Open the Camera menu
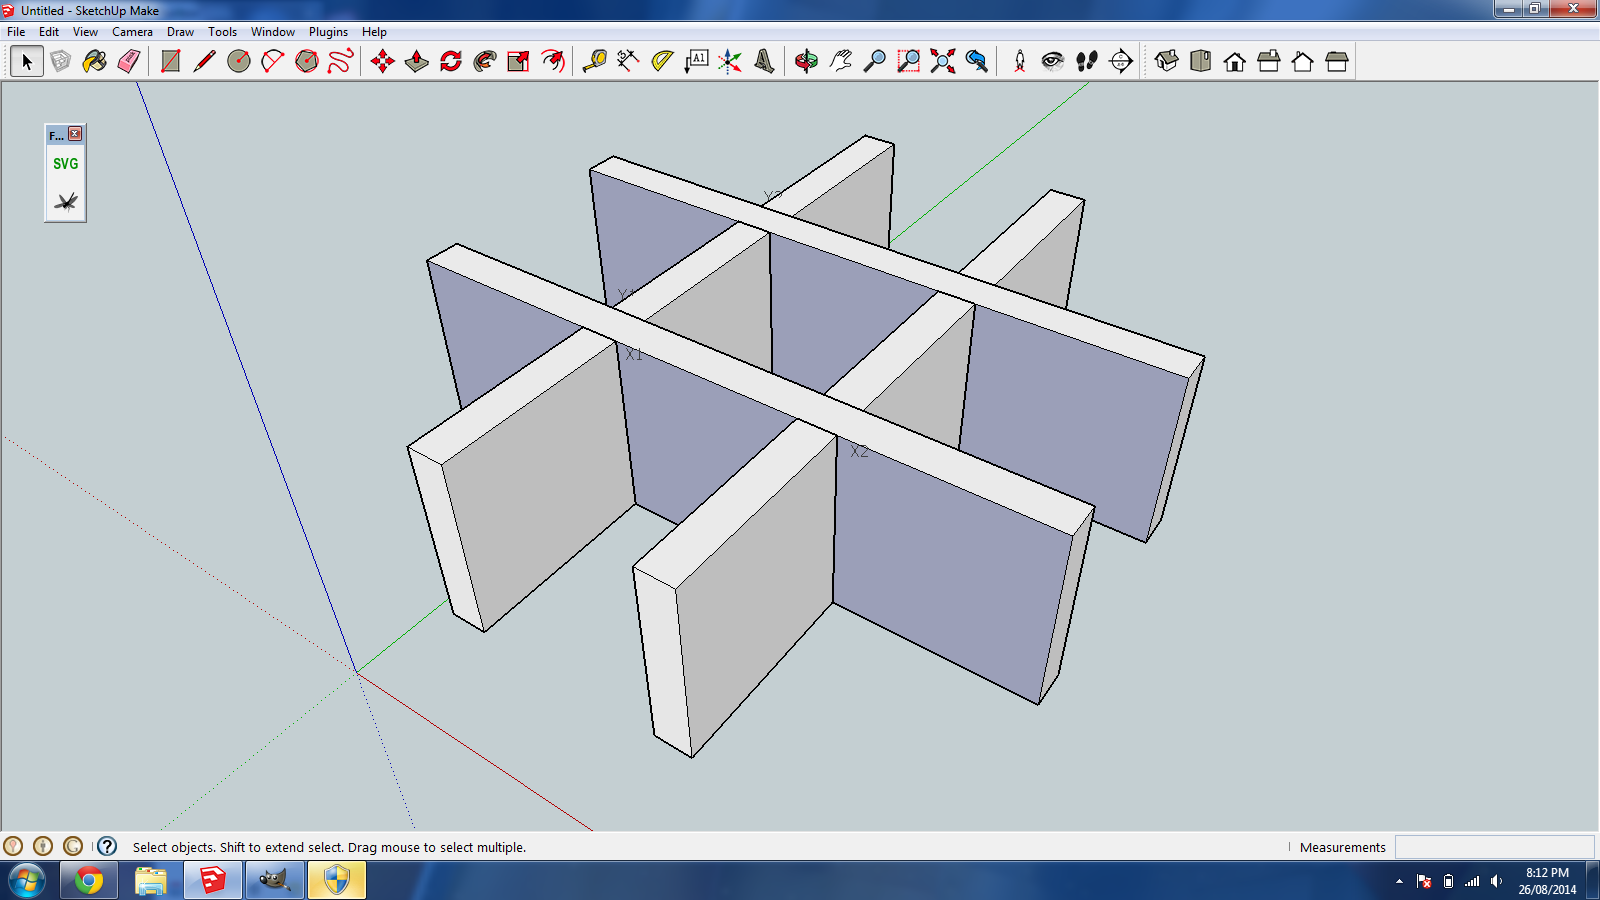 click(x=132, y=31)
